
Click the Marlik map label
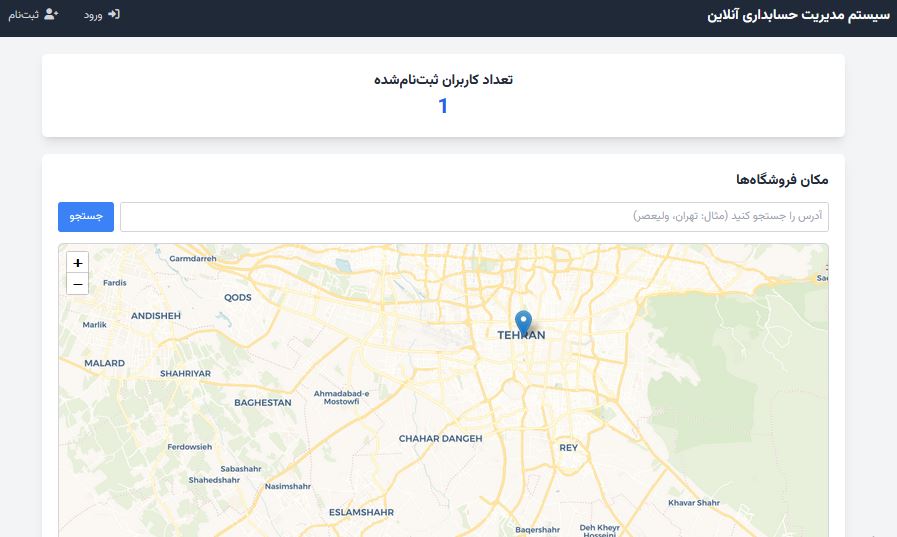click(94, 324)
